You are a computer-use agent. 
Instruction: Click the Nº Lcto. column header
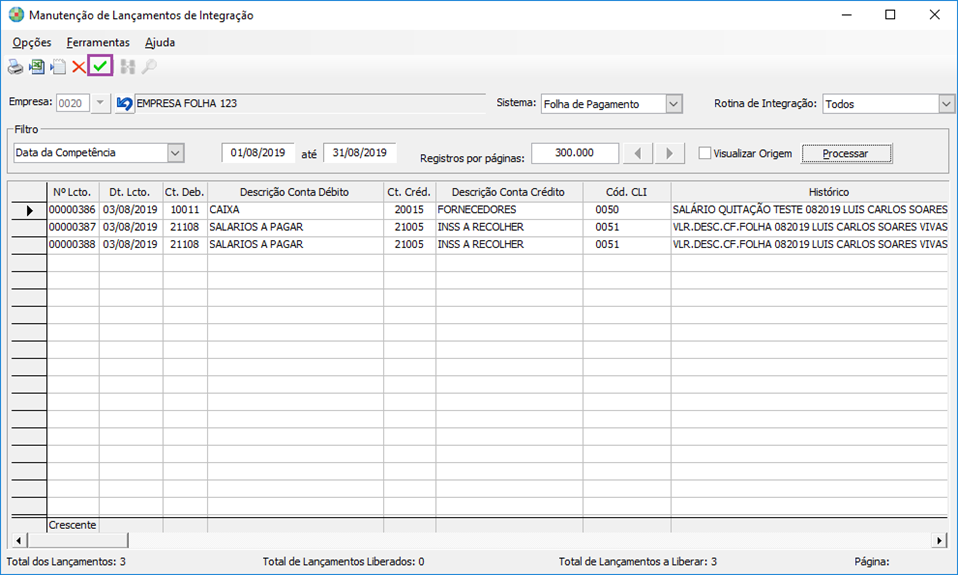[73, 192]
